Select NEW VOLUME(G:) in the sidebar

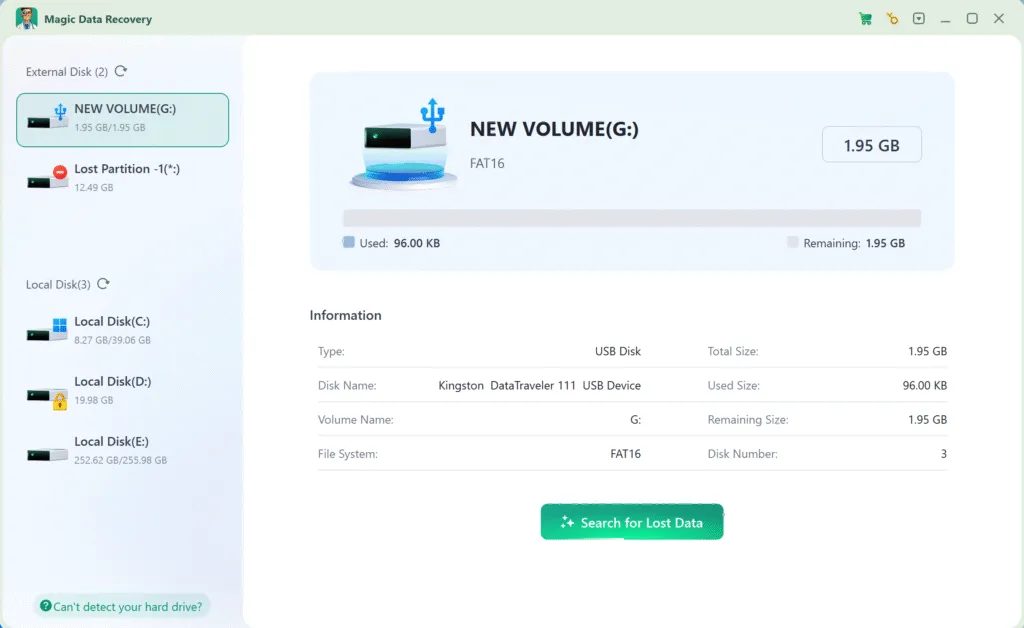point(122,120)
